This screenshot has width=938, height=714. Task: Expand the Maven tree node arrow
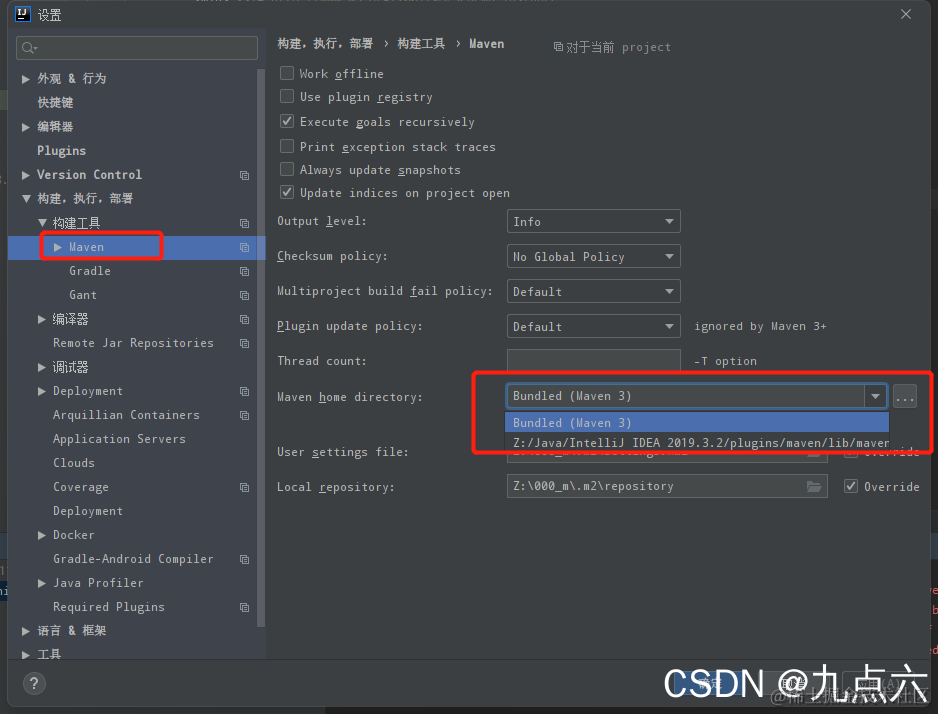coord(58,247)
